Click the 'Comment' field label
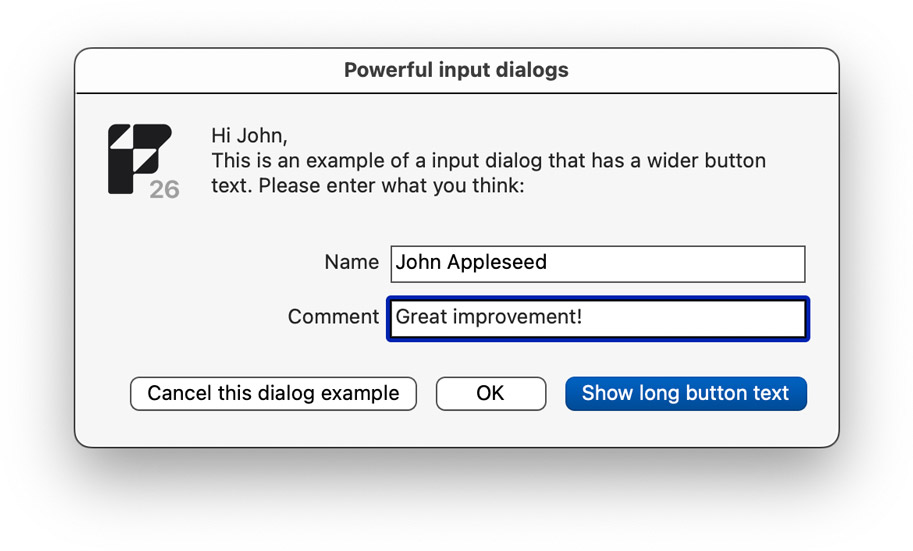The image size is (913, 551). [333, 317]
